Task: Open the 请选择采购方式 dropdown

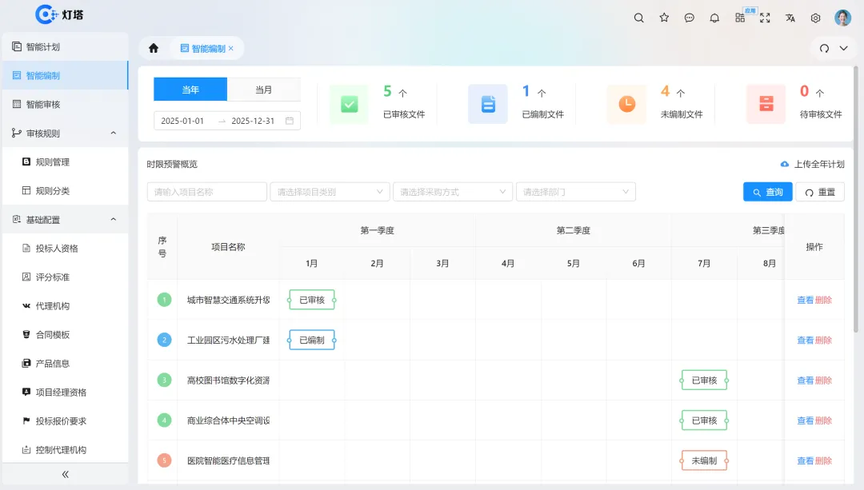Action: coord(452,192)
